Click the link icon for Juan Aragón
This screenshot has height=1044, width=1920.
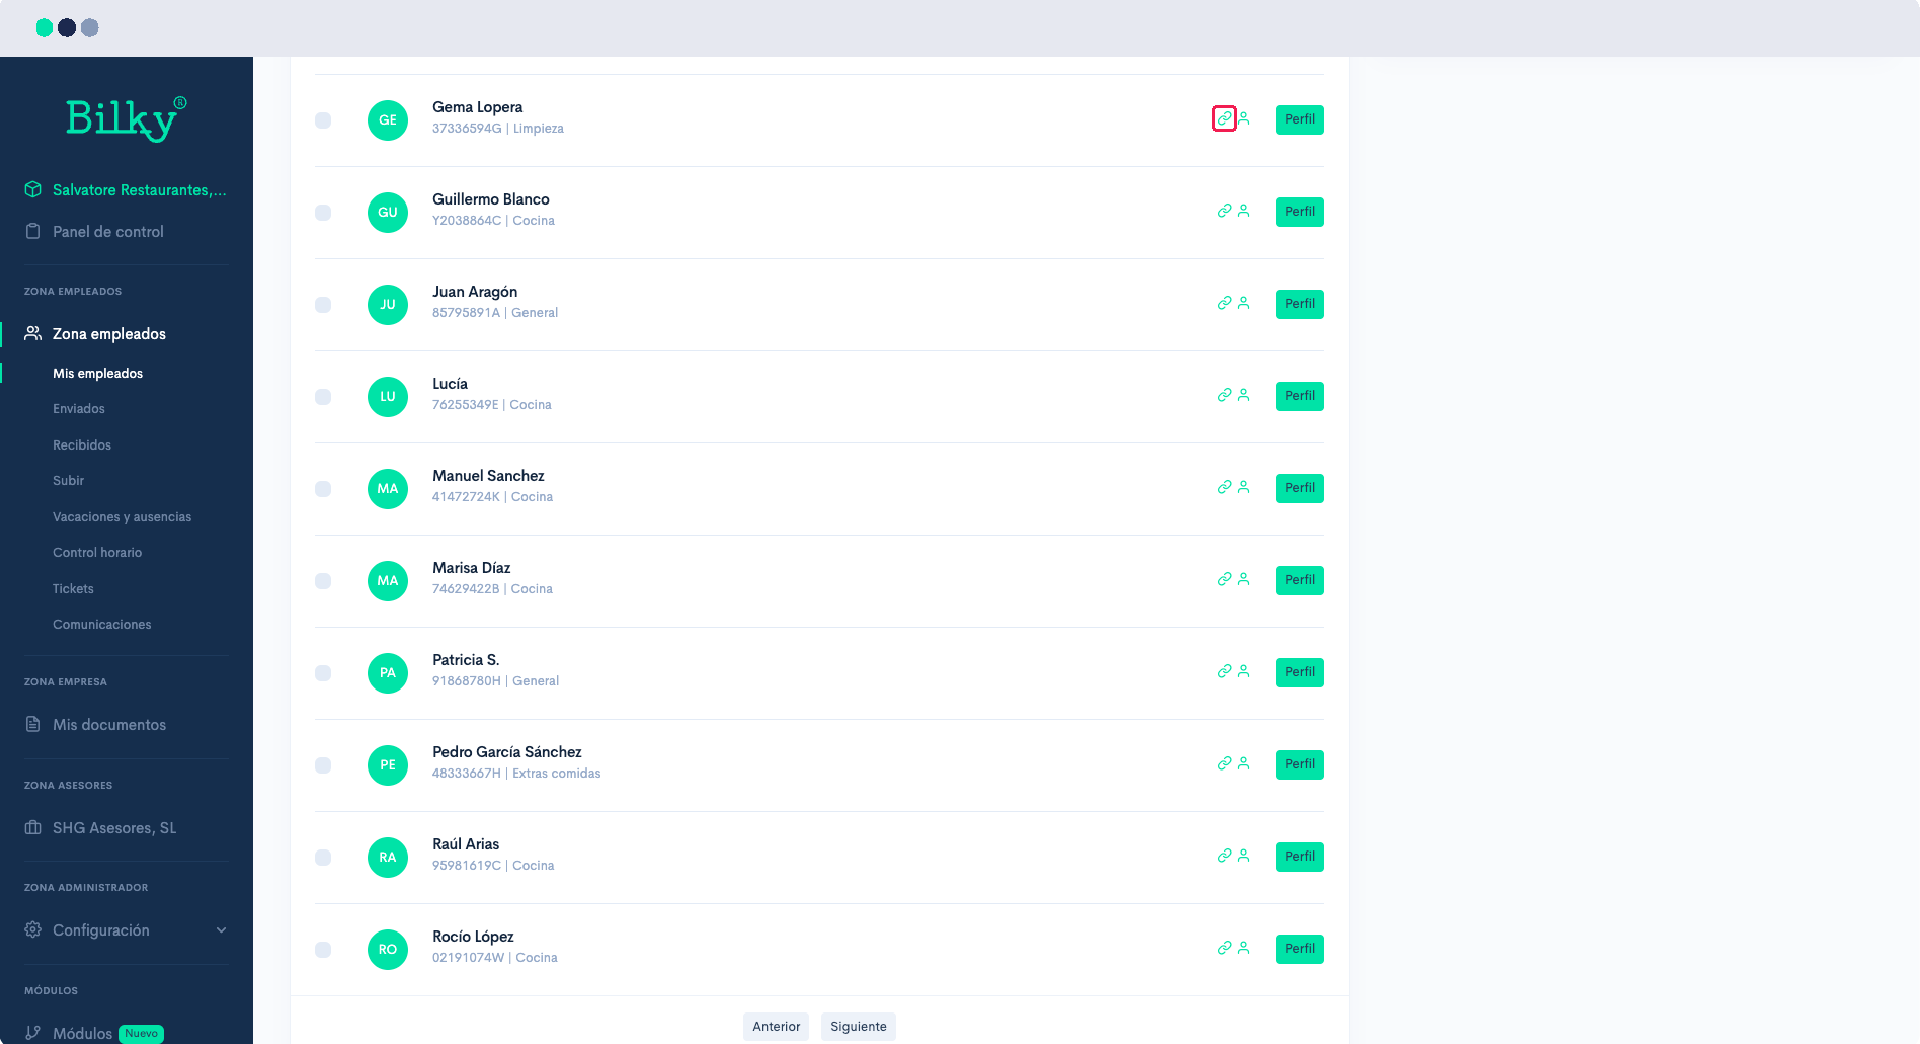(x=1224, y=303)
